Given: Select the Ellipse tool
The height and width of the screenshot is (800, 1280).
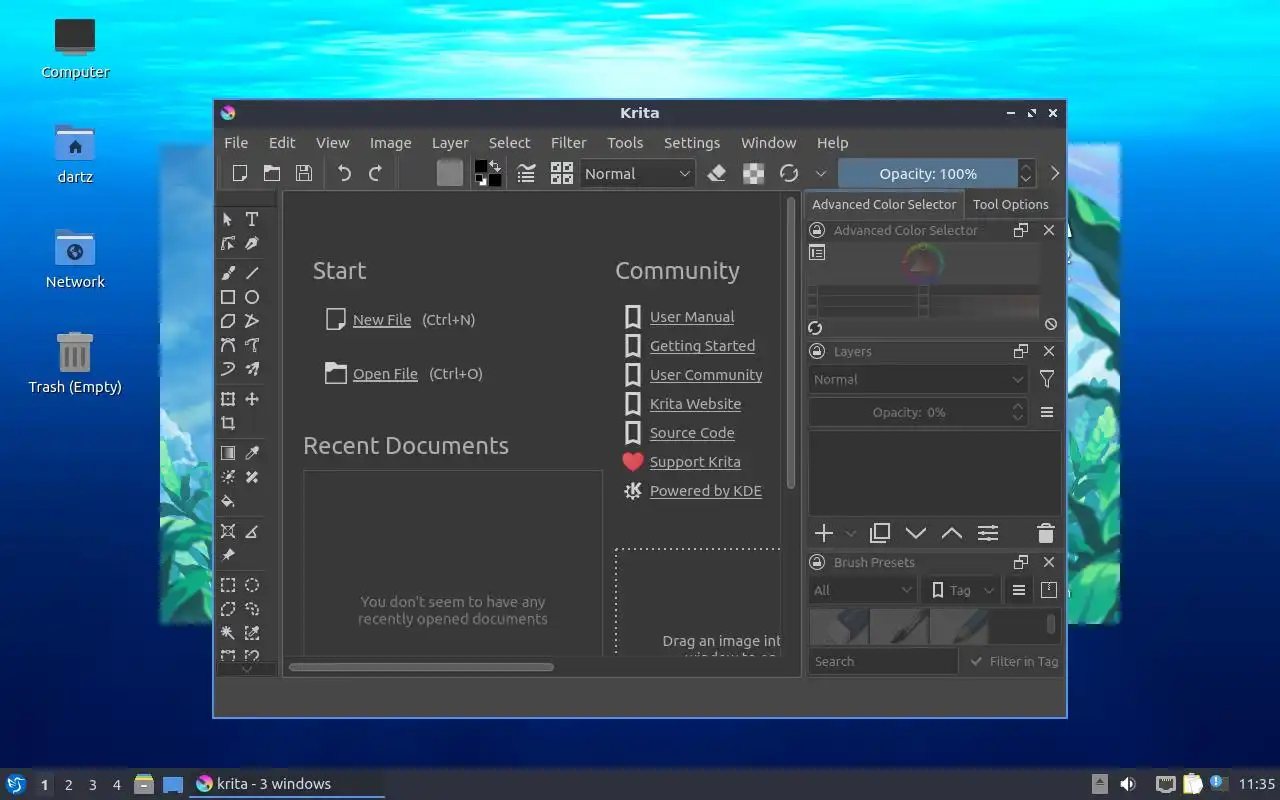Looking at the screenshot, I should pyautogui.click(x=252, y=297).
